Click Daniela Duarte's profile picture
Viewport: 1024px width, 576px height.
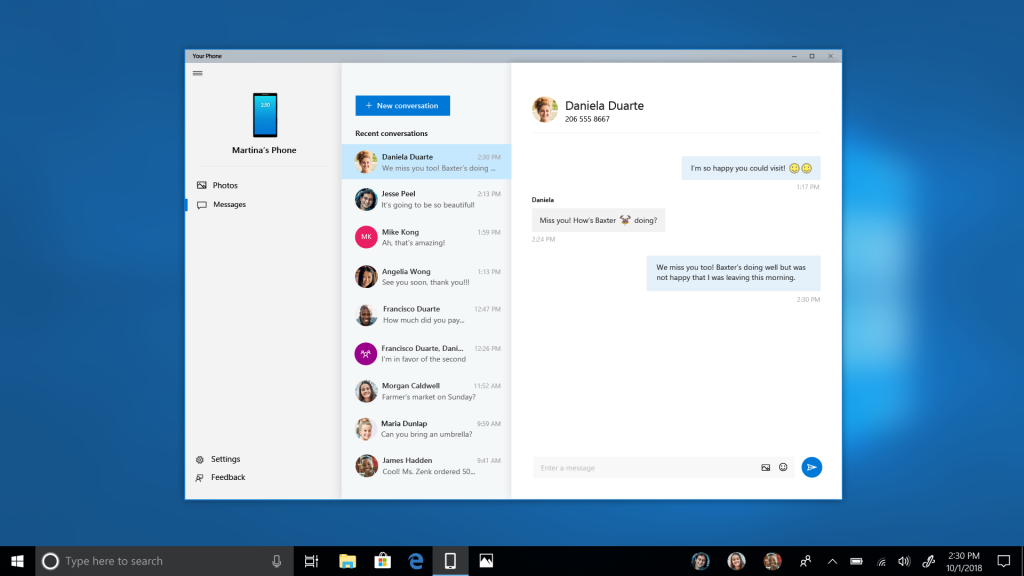click(x=544, y=109)
